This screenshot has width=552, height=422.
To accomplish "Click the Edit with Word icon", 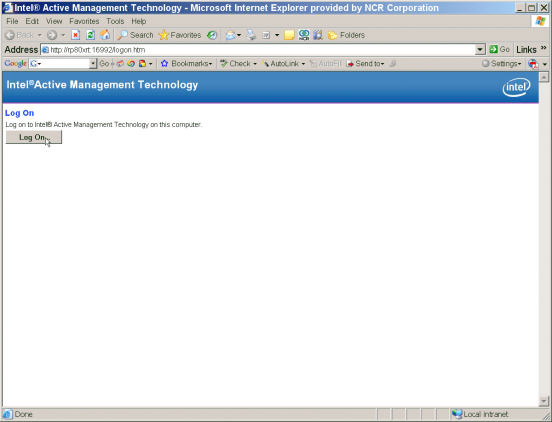I will pos(266,35).
